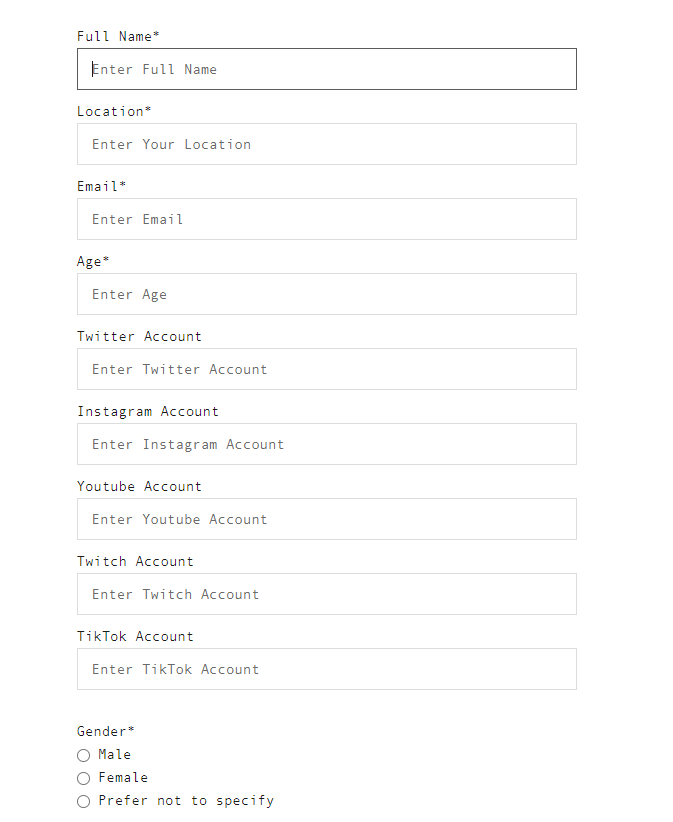Screen dimensions: 673x822
Task: Click the Full Name* label
Action: 118,37
